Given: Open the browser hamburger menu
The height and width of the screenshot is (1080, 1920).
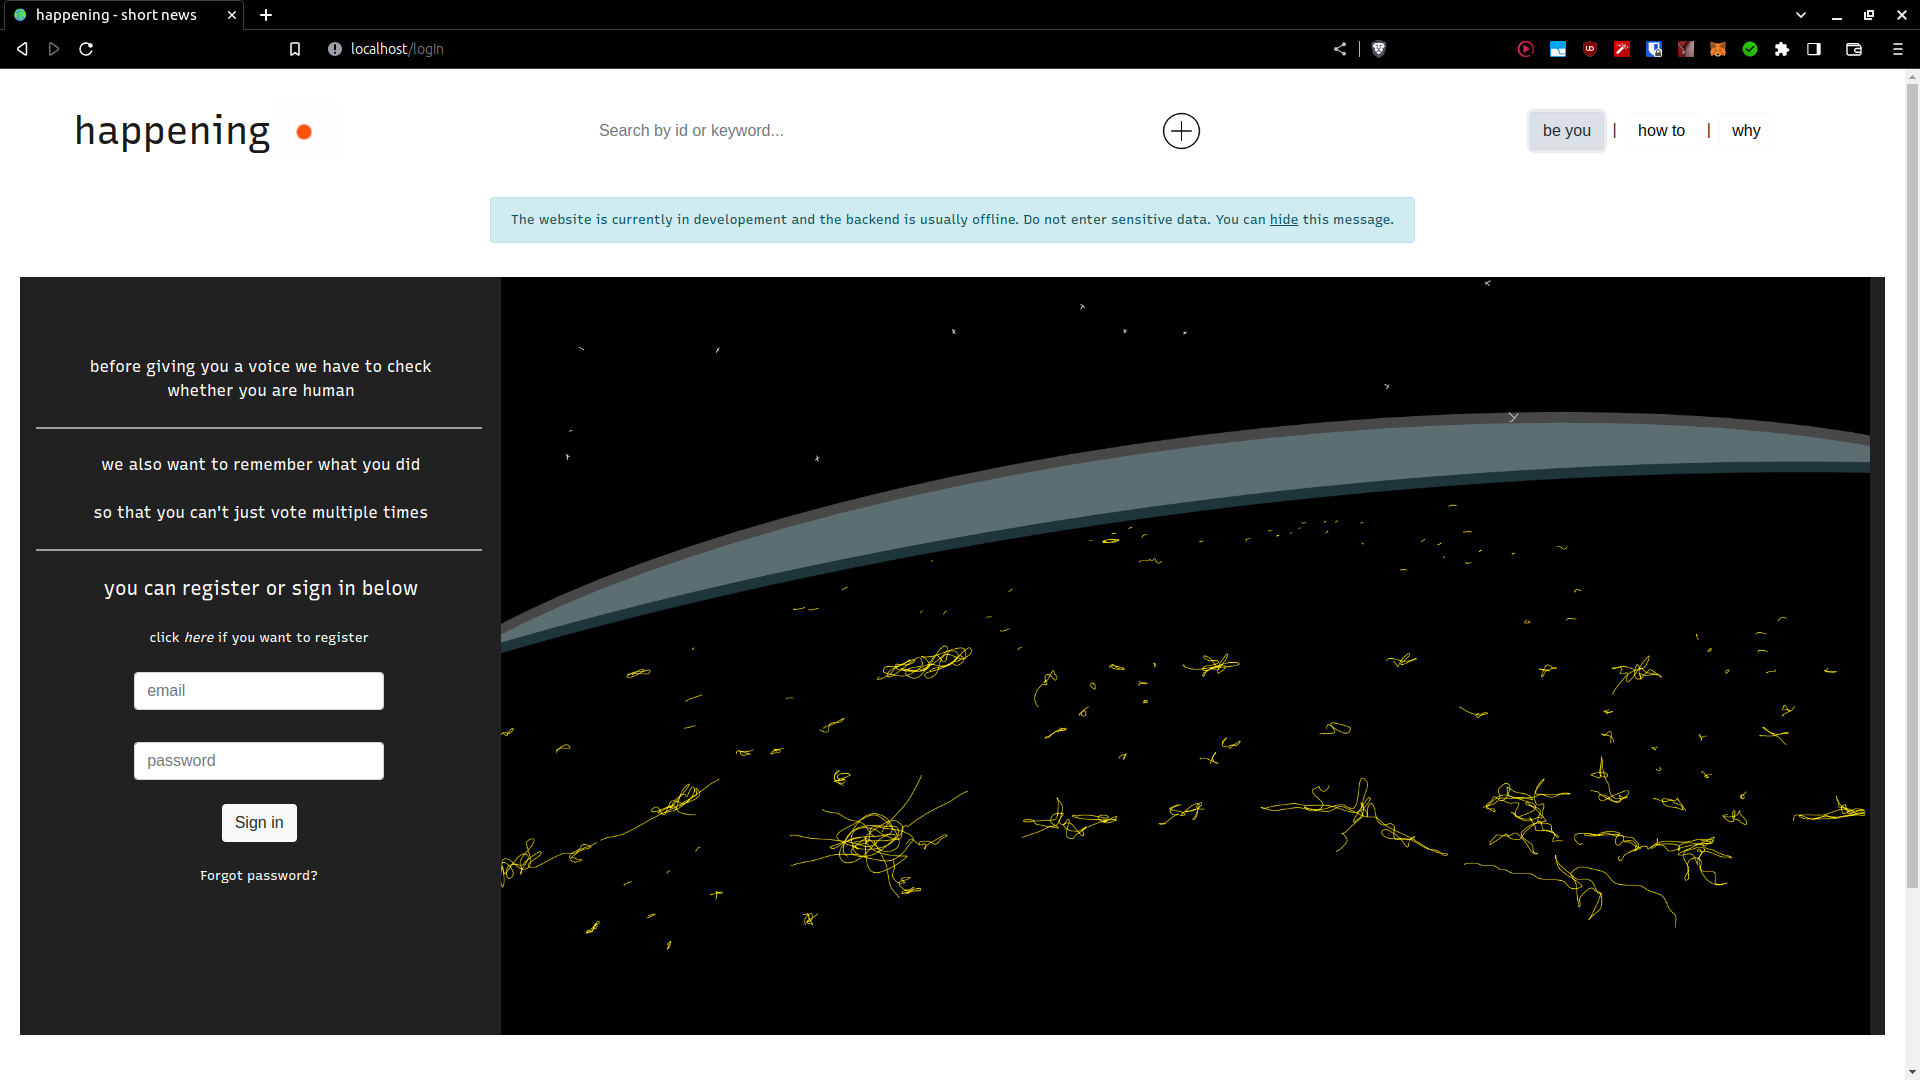Looking at the screenshot, I should click(x=1898, y=49).
